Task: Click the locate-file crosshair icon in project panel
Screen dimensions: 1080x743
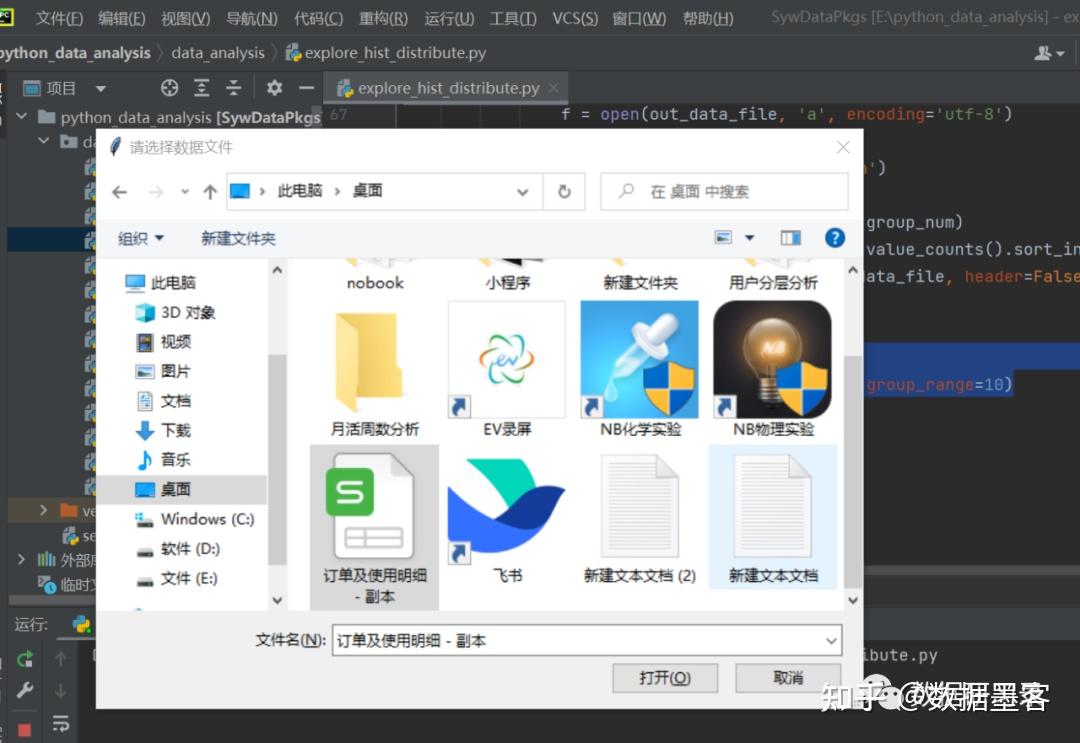Action: [169, 88]
